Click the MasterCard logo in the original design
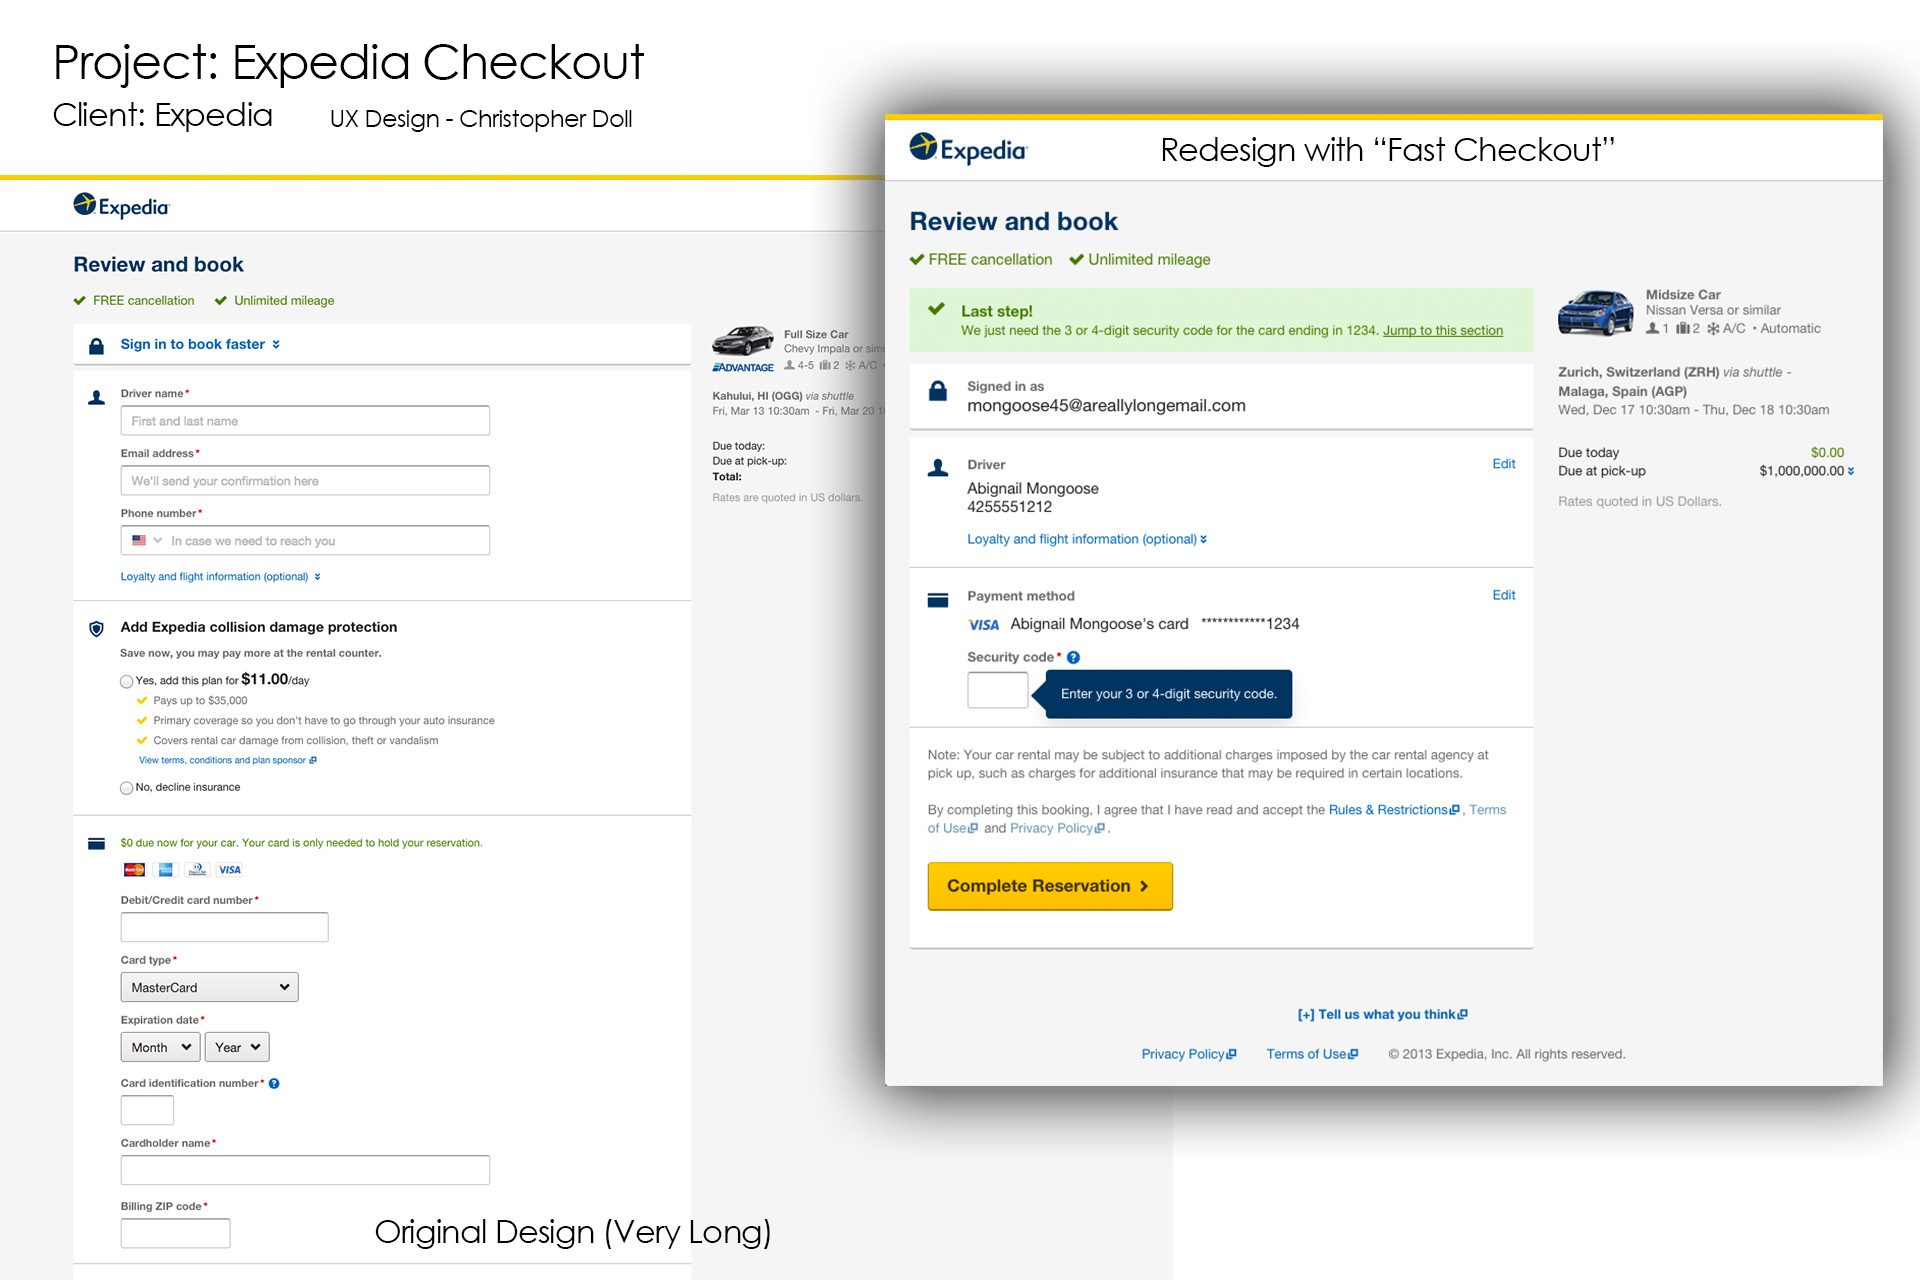The image size is (1920, 1280). [x=134, y=870]
